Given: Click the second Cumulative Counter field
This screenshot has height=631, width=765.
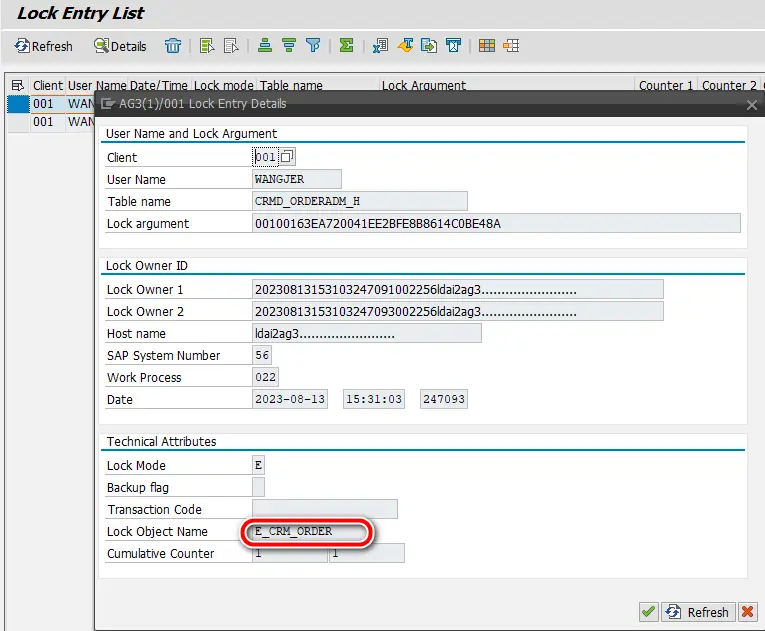Looking at the screenshot, I should point(367,553).
